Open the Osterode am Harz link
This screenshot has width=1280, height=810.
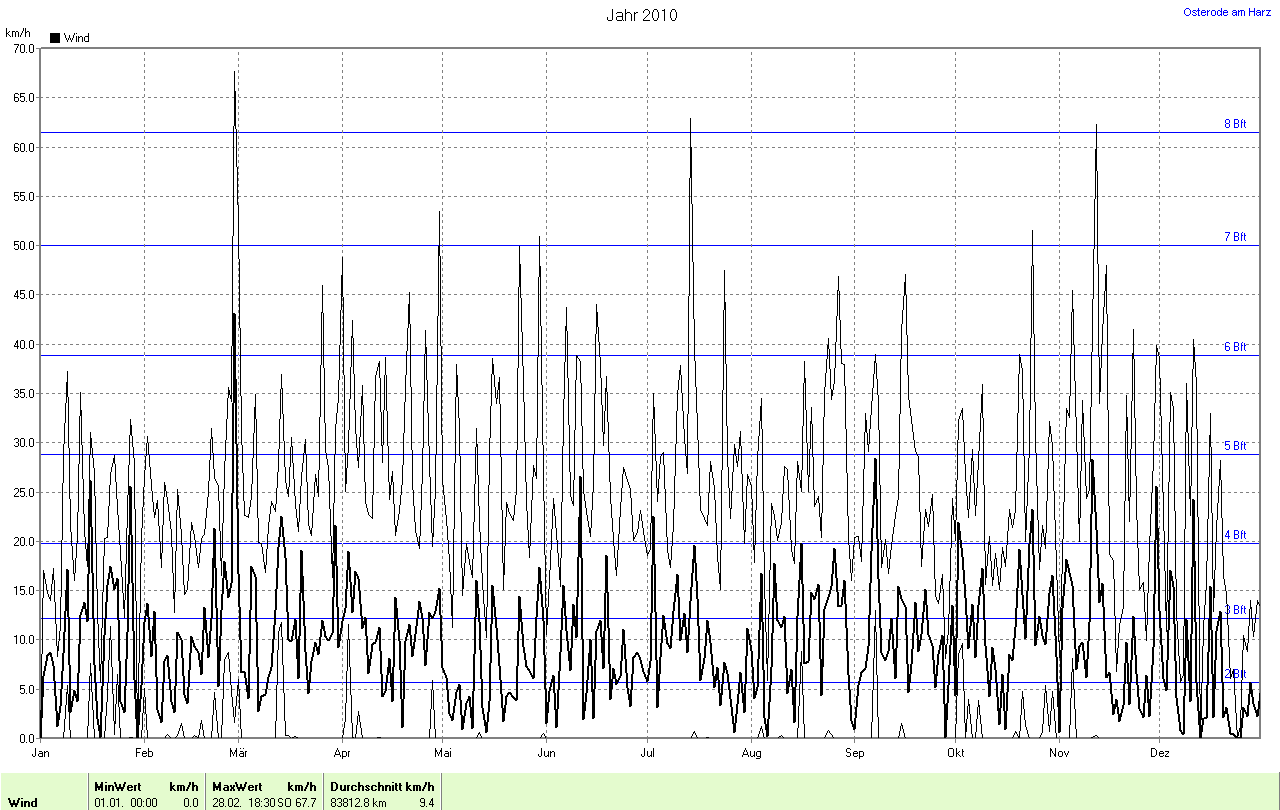pos(1226,12)
